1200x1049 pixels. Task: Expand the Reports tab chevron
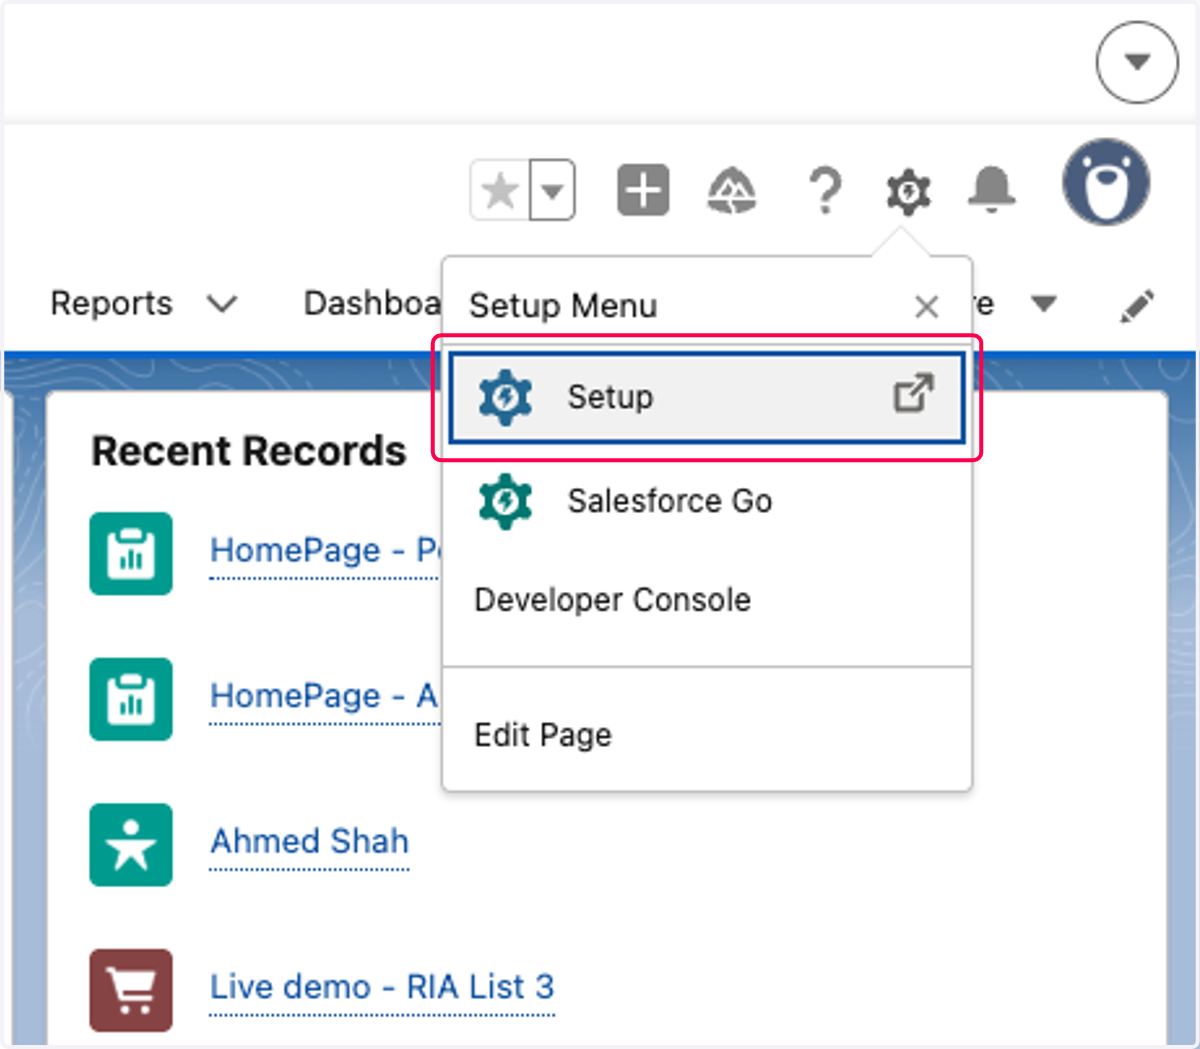(x=222, y=303)
